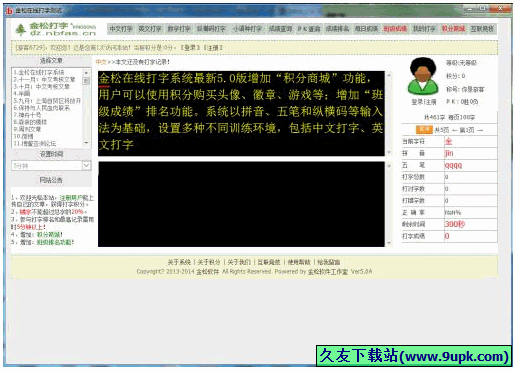Open the 纵横码打字 navigation tab
Screen dimensions: 515x370
coord(211,29)
